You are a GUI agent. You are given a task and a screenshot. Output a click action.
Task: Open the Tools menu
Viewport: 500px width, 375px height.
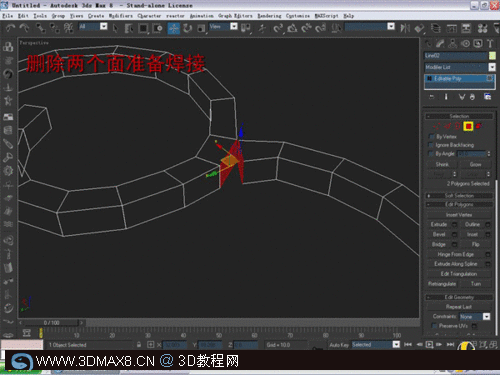point(40,16)
